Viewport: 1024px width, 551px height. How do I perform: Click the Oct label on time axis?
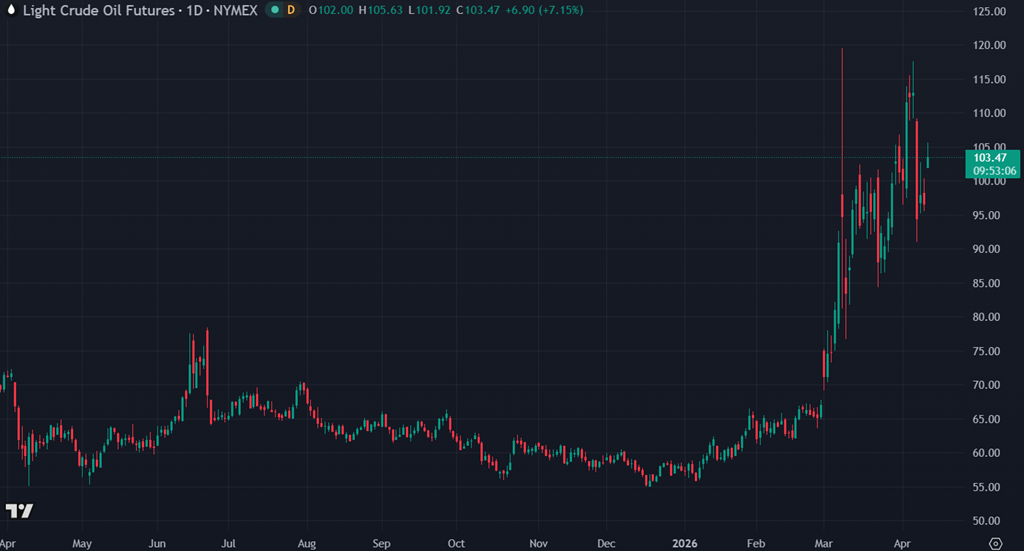(x=456, y=543)
